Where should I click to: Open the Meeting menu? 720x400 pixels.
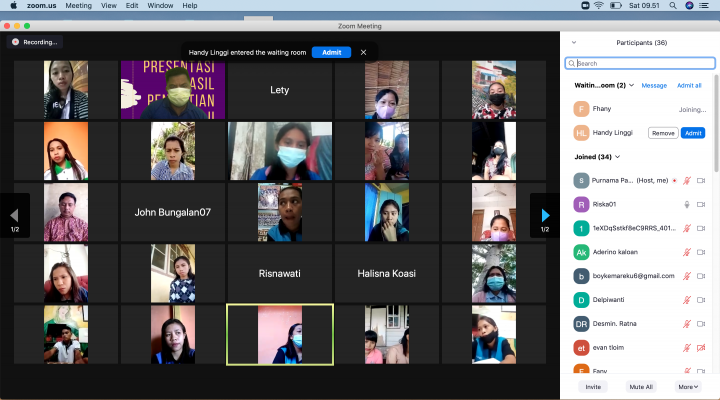pyautogui.click(x=79, y=6)
